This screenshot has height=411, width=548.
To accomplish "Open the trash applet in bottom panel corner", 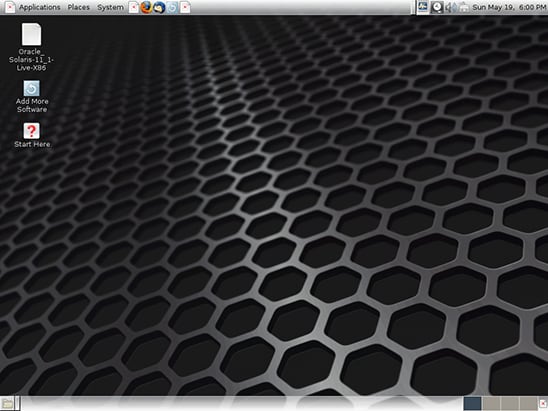I will (543, 404).
